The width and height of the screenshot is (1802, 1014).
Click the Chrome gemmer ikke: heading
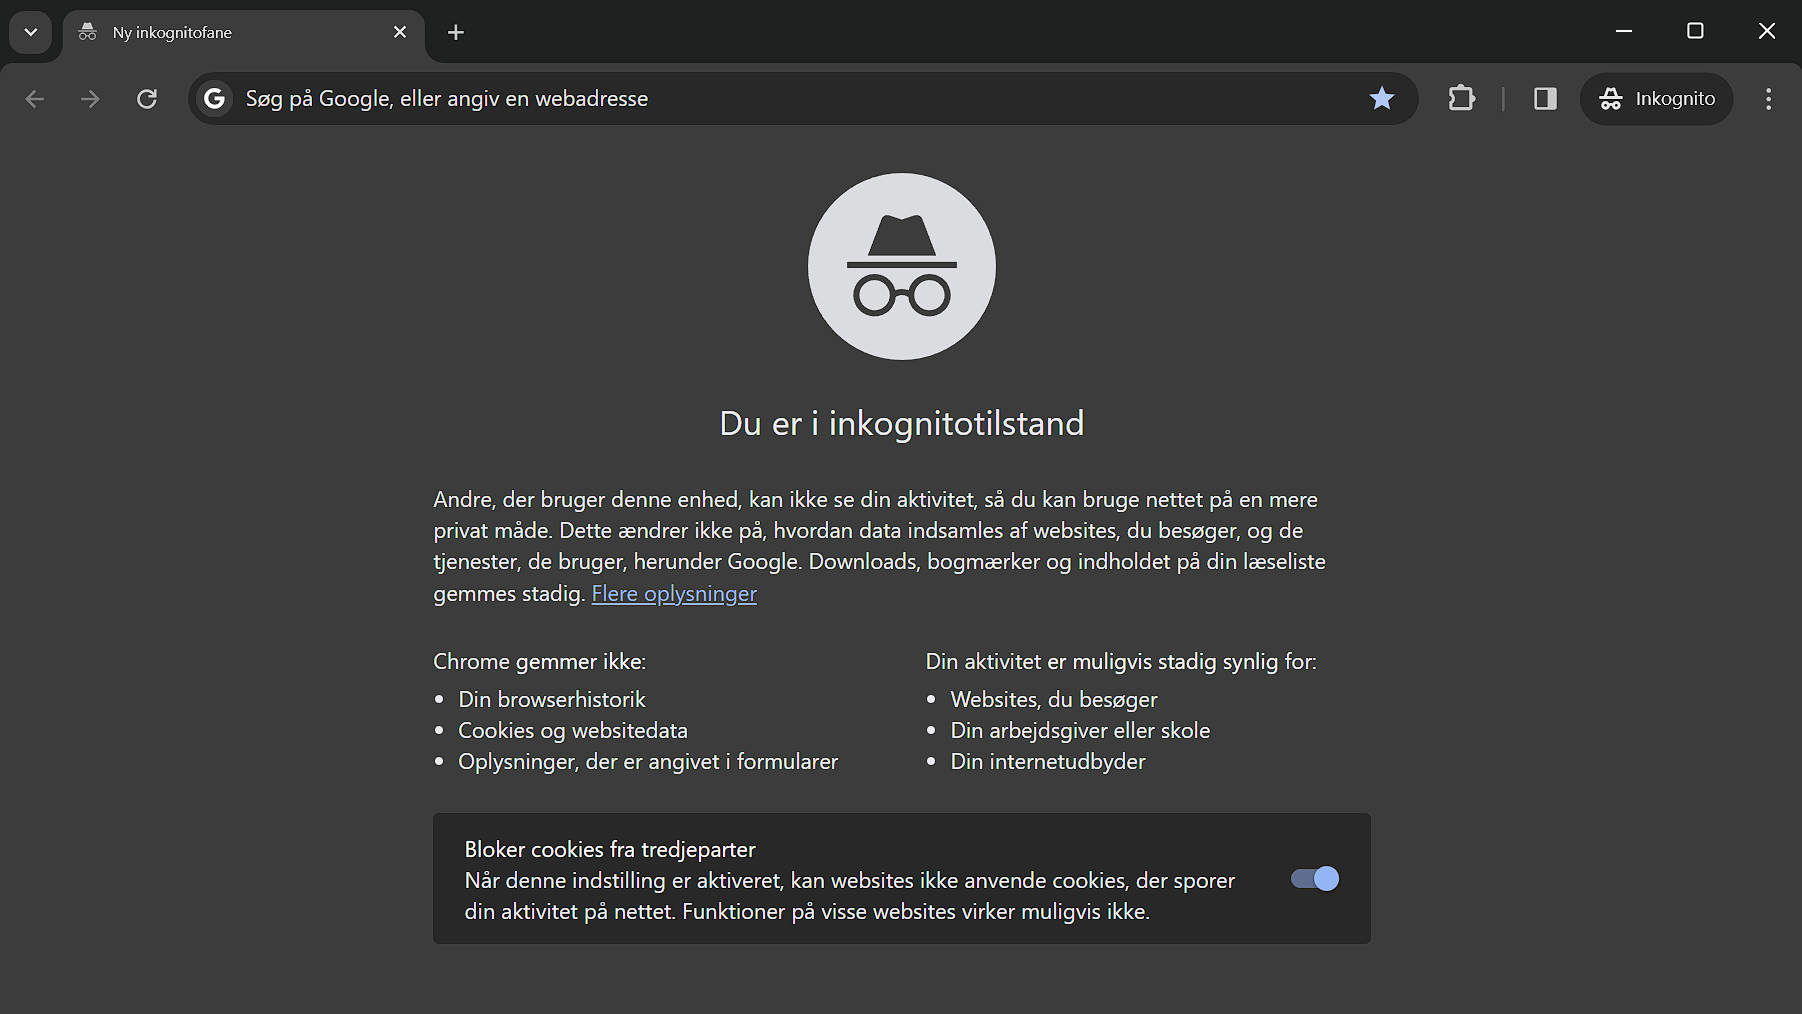point(540,661)
